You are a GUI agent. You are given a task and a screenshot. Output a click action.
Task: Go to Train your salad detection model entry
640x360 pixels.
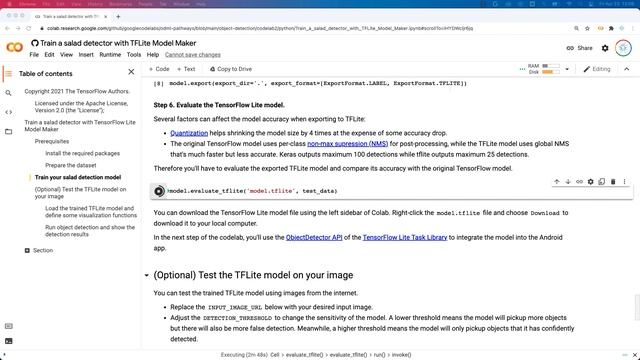point(78,177)
